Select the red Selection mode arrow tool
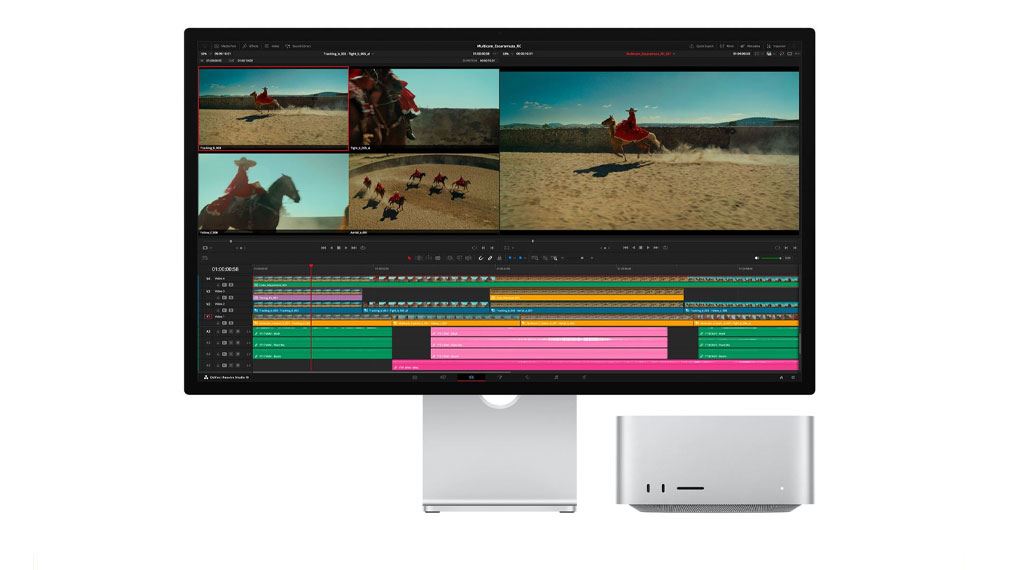 409,258
